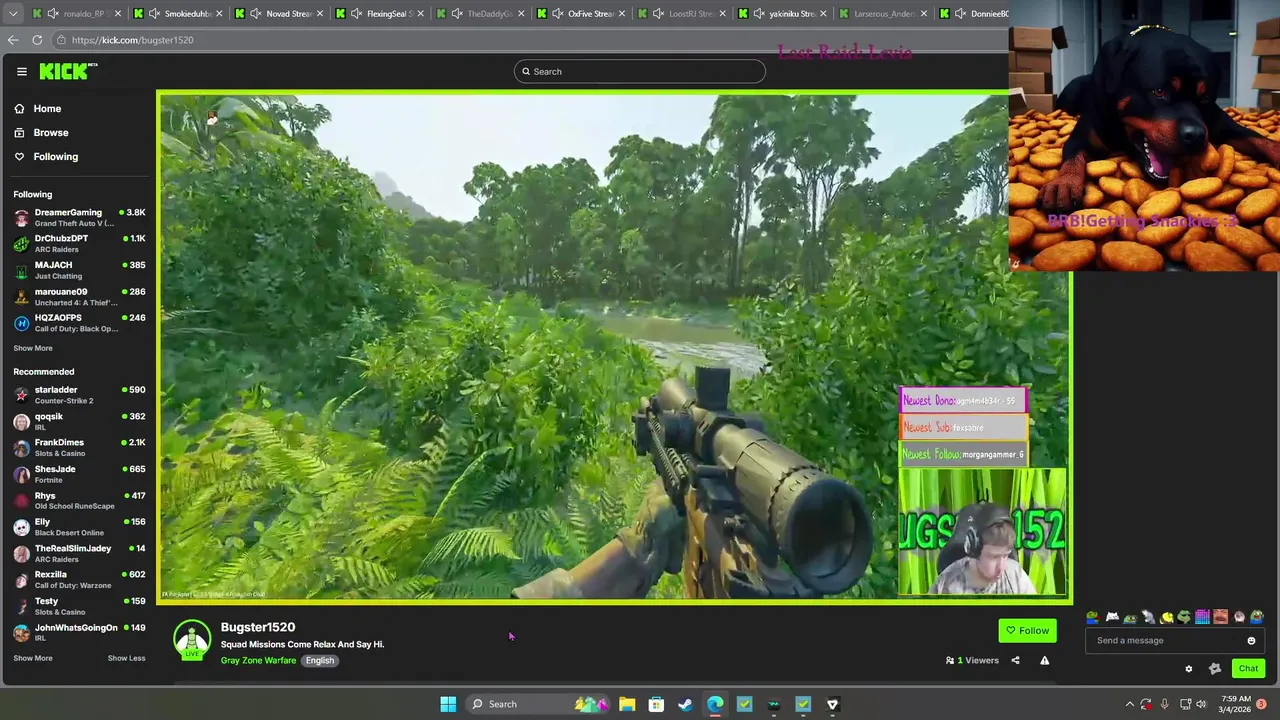Report the stream with warning icon
The height and width of the screenshot is (720, 1280).
(x=1044, y=660)
